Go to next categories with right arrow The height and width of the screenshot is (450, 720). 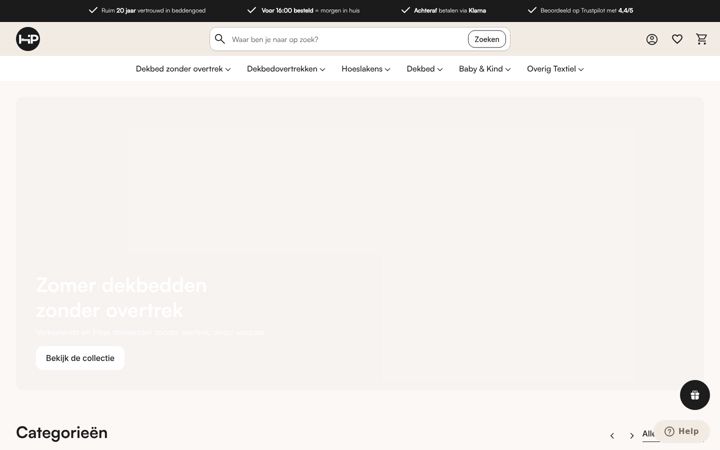[x=632, y=435]
